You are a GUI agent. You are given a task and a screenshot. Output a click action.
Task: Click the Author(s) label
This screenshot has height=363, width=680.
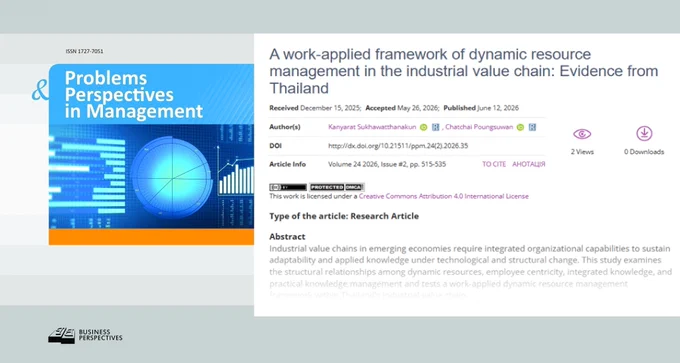point(284,127)
